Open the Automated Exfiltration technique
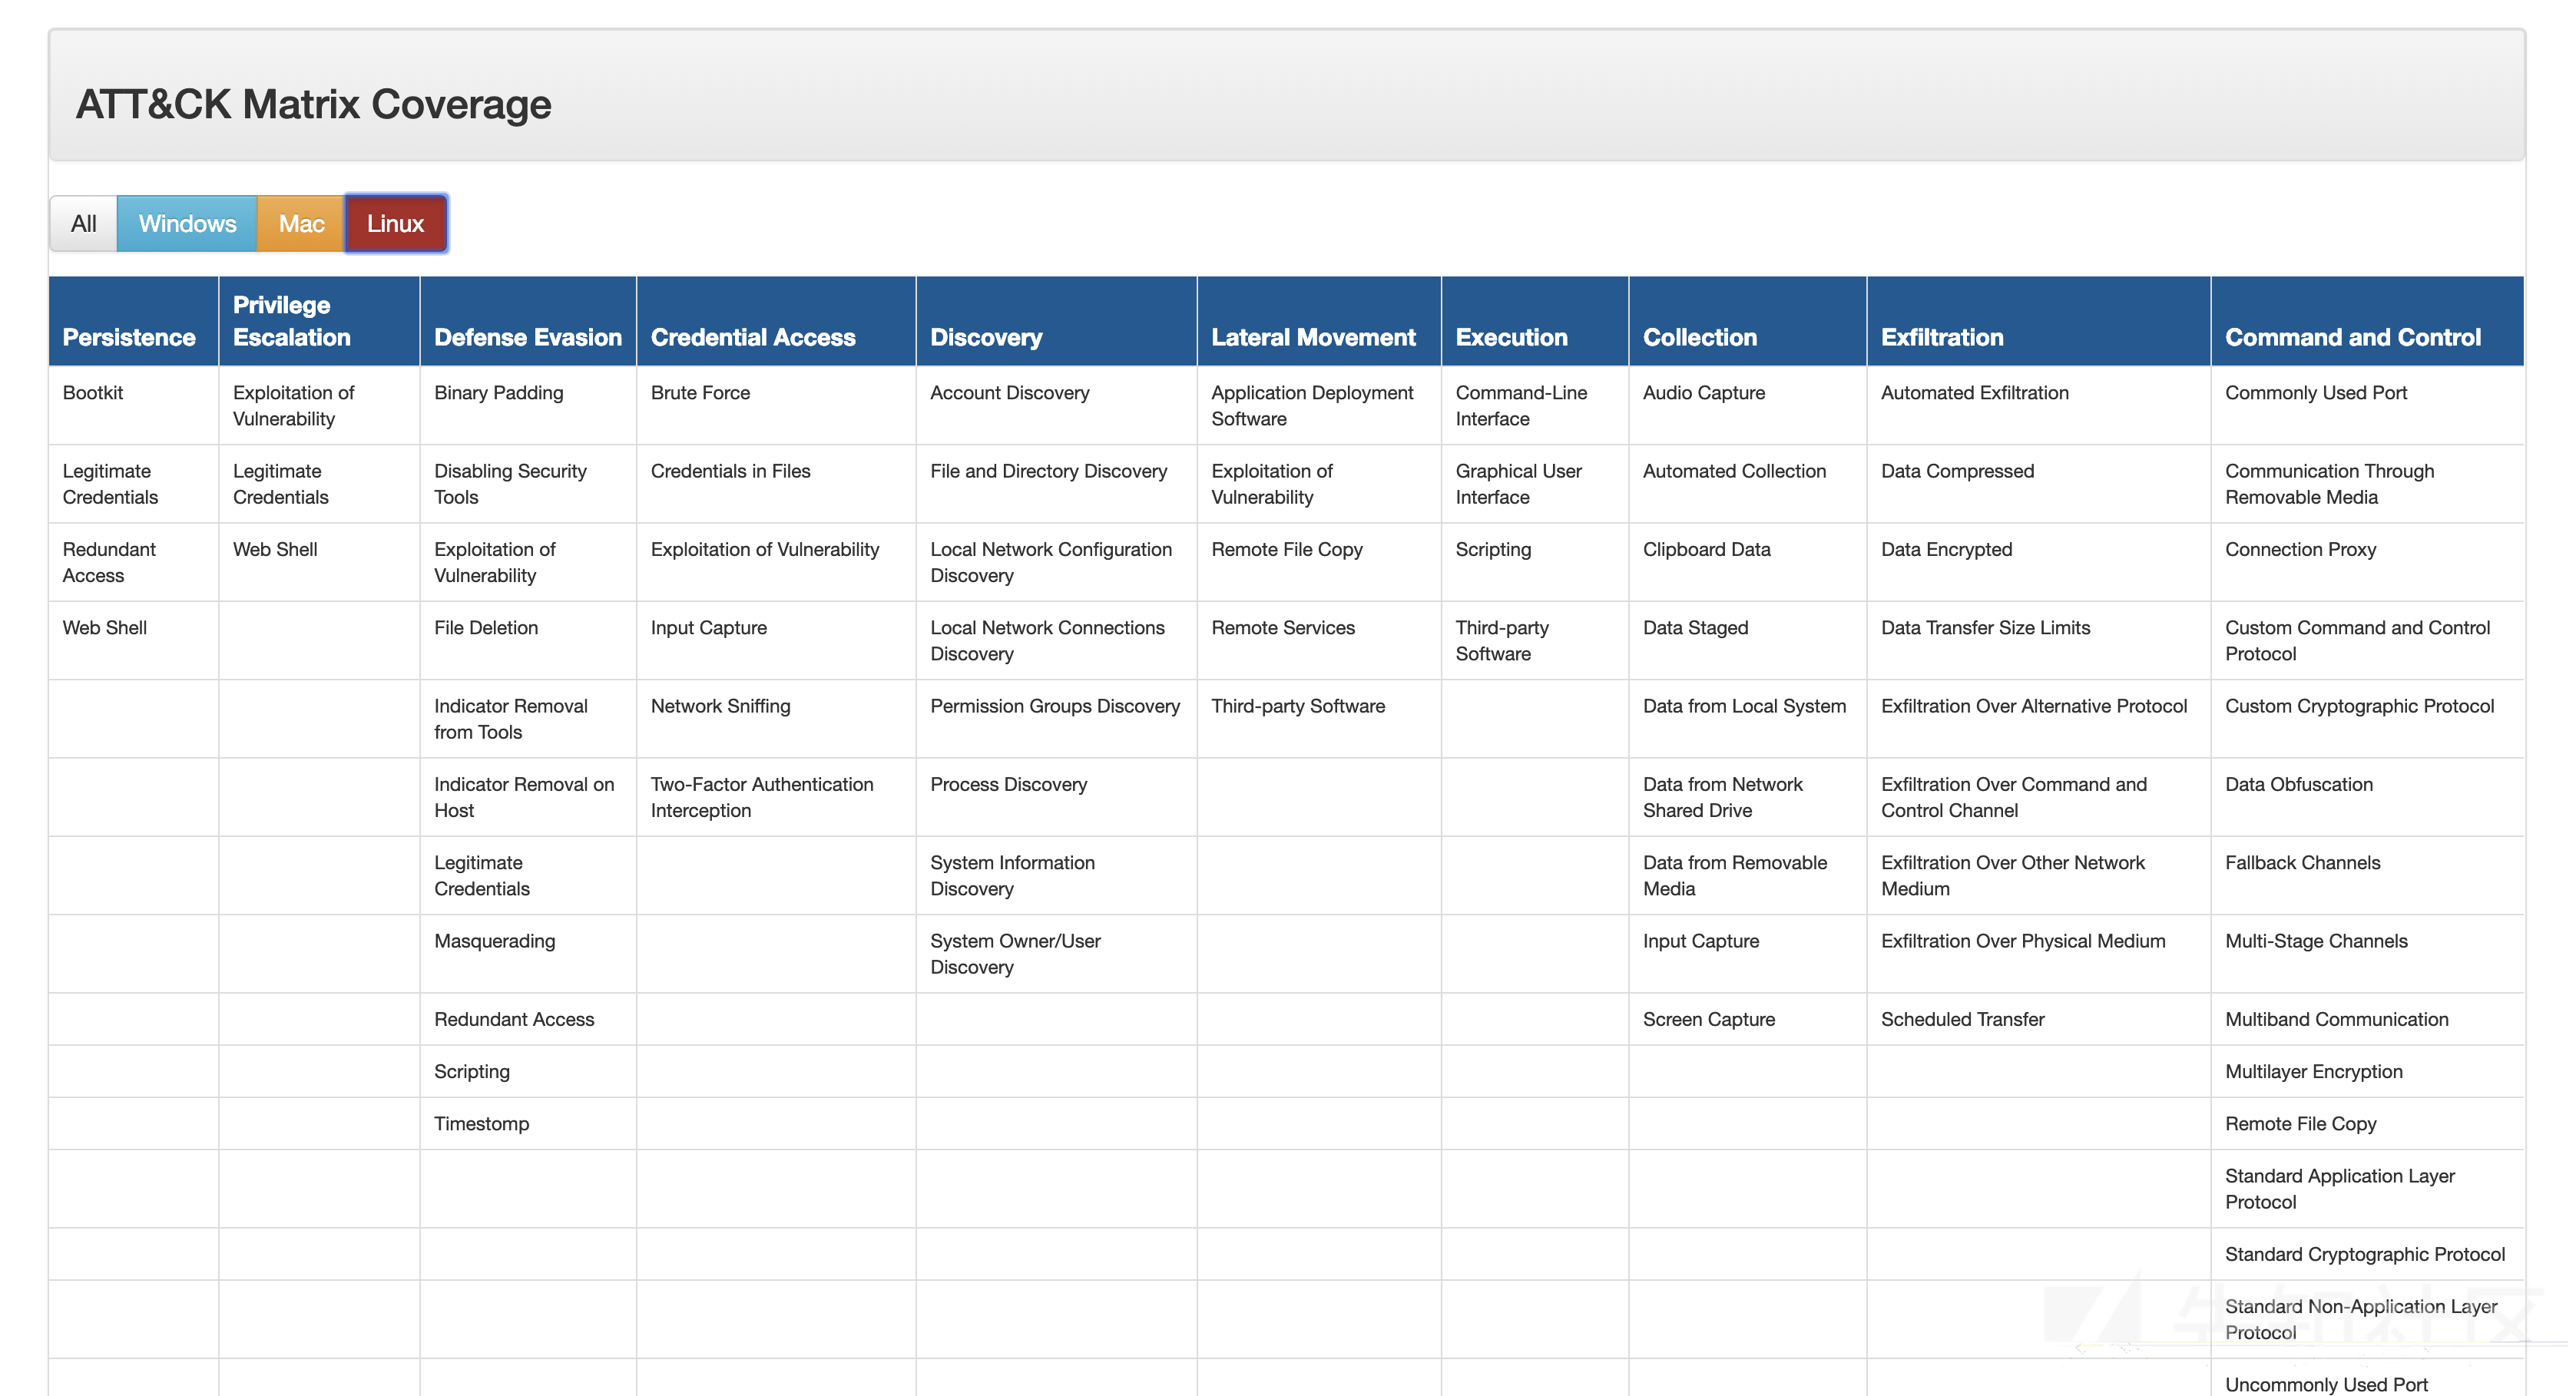Viewport: 2576px width, 1396px height. [1975, 393]
